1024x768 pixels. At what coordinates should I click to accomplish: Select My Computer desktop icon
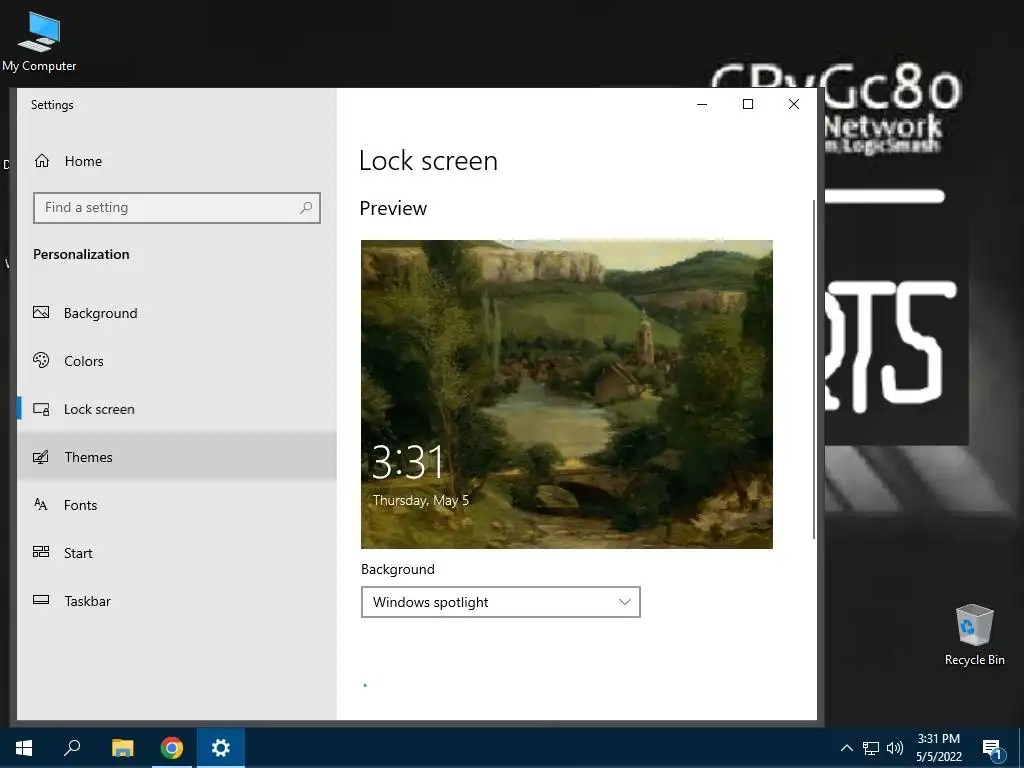click(x=39, y=41)
